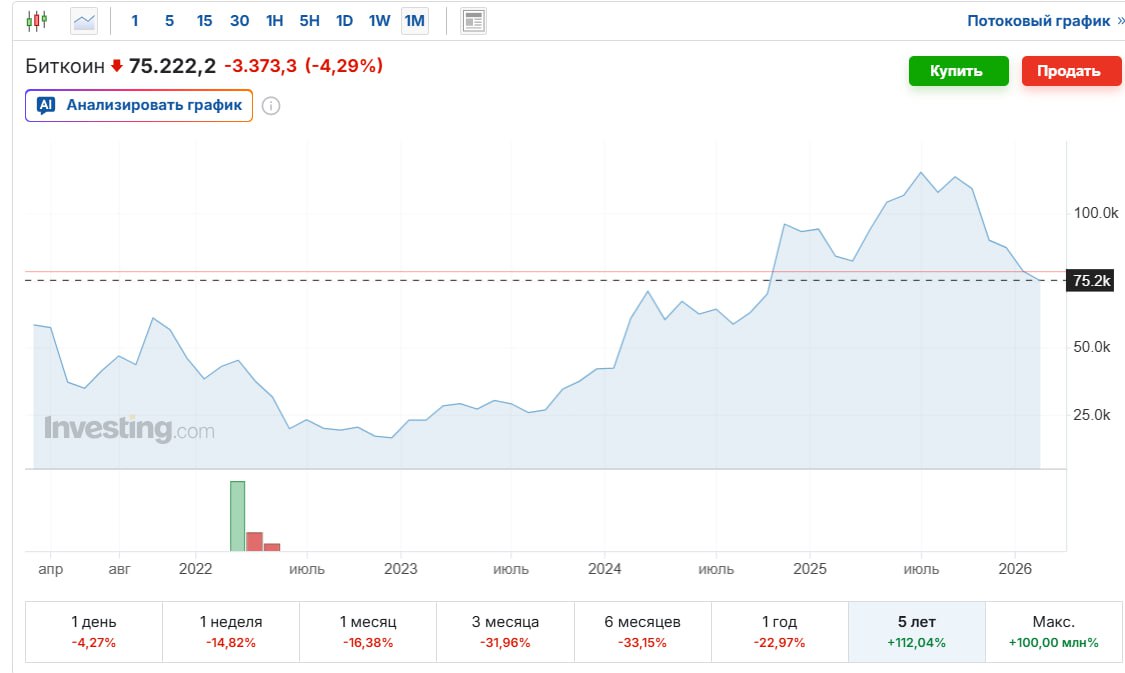Choose the 1D daily interval
Image resolution: width=1125 pixels, height=673 pixels.
(x=344, y=20)
